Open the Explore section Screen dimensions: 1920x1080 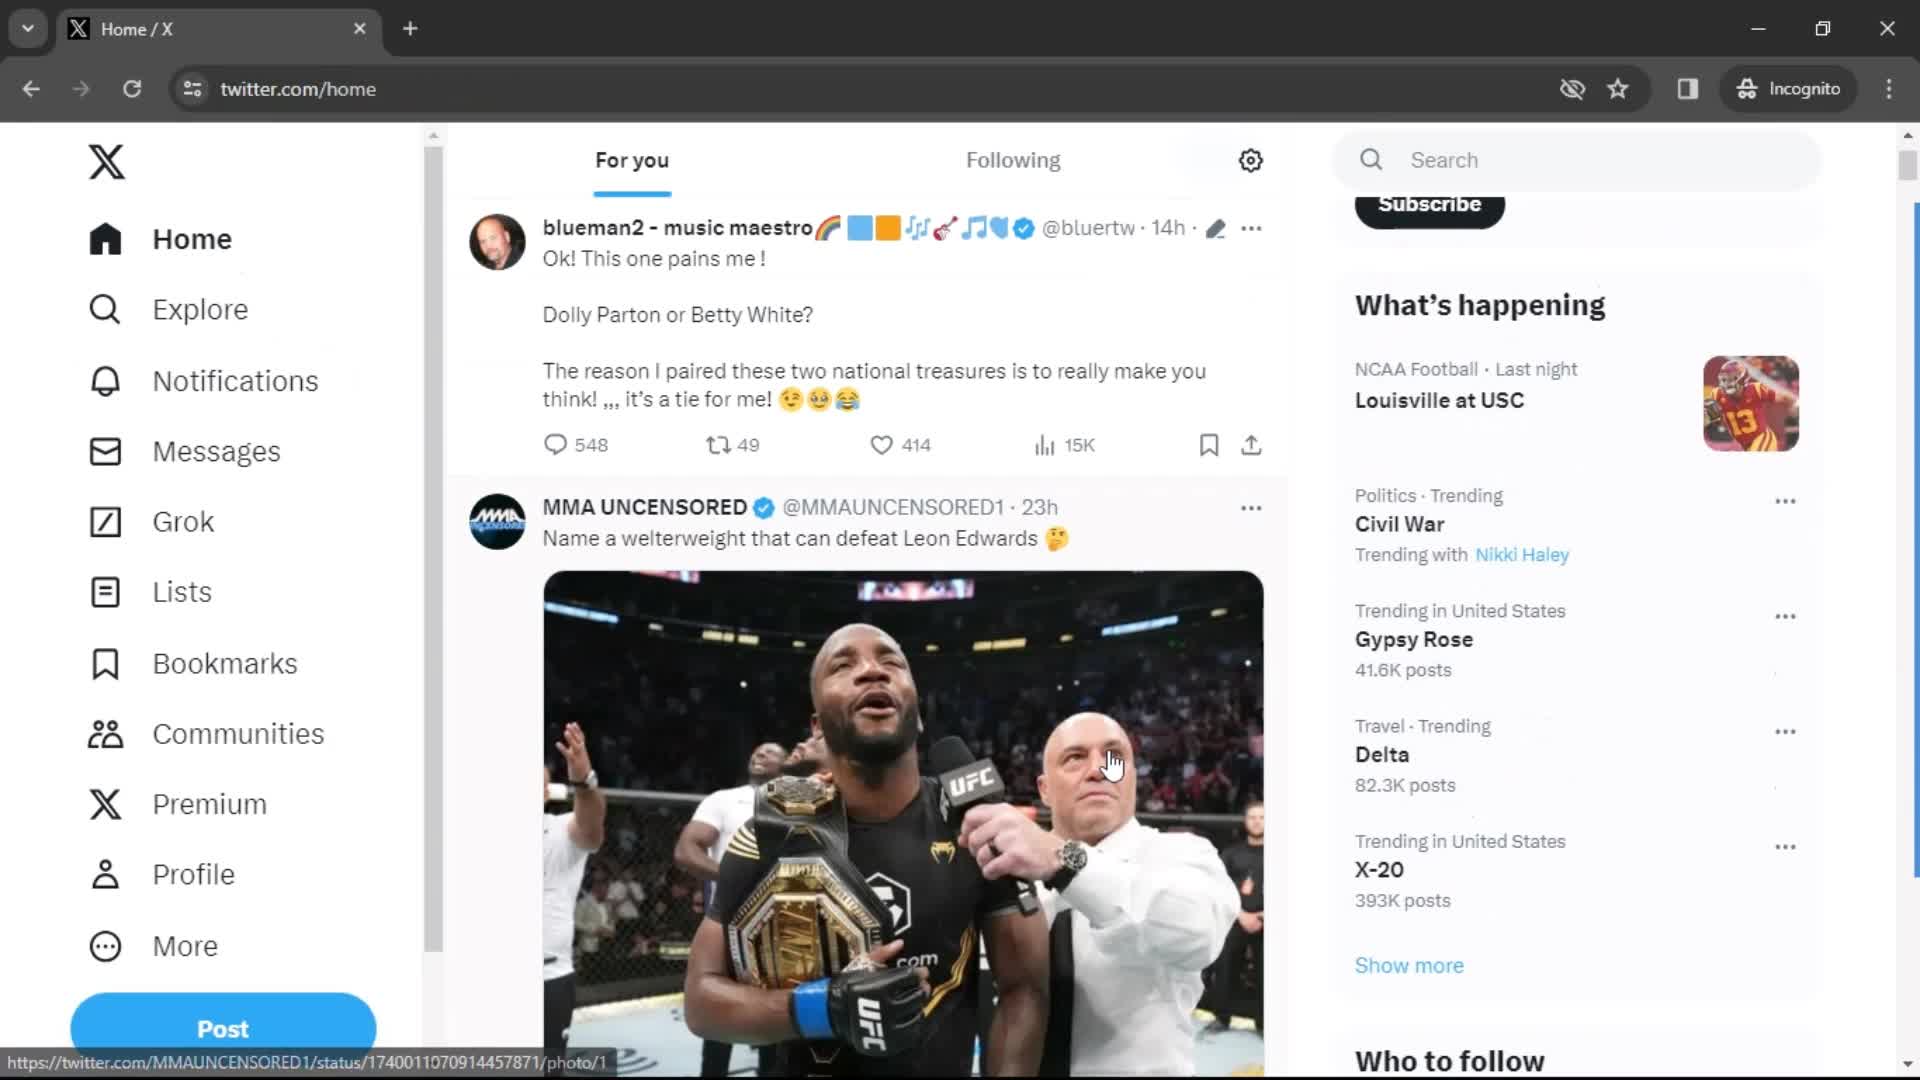pyautogui.click(x=199, y=309)
